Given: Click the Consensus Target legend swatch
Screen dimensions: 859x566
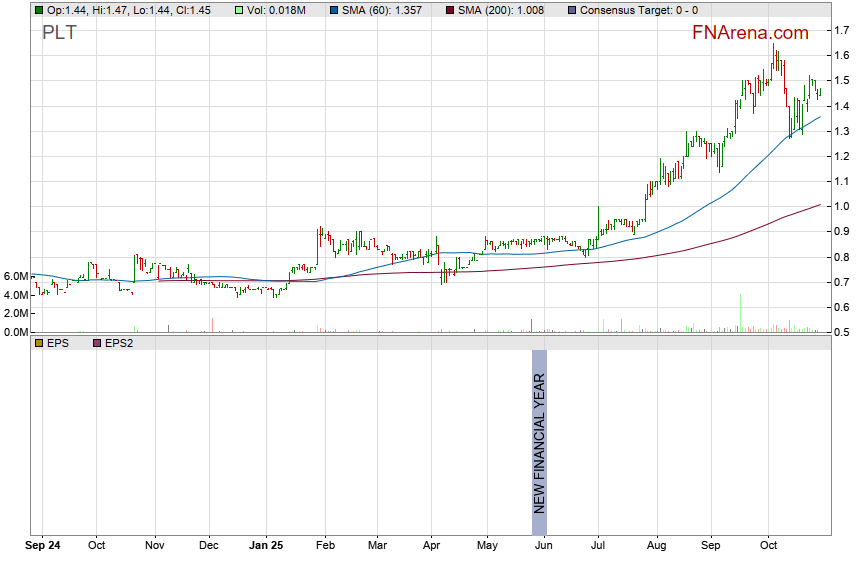Looking at the screenshot, I should tap(571, 10).
